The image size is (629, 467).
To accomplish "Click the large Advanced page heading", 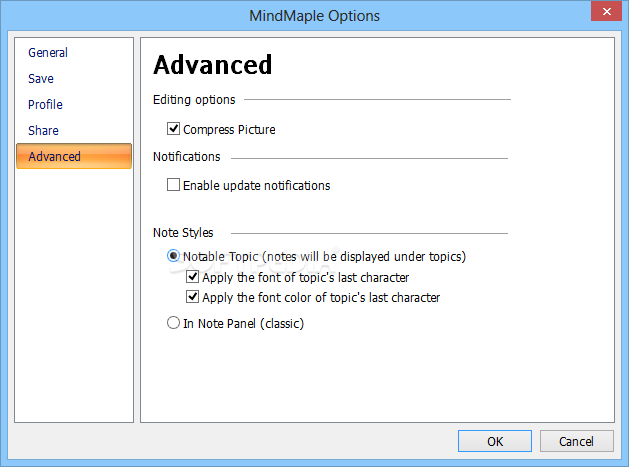I will pyautogui.click(x=212, y=65).
